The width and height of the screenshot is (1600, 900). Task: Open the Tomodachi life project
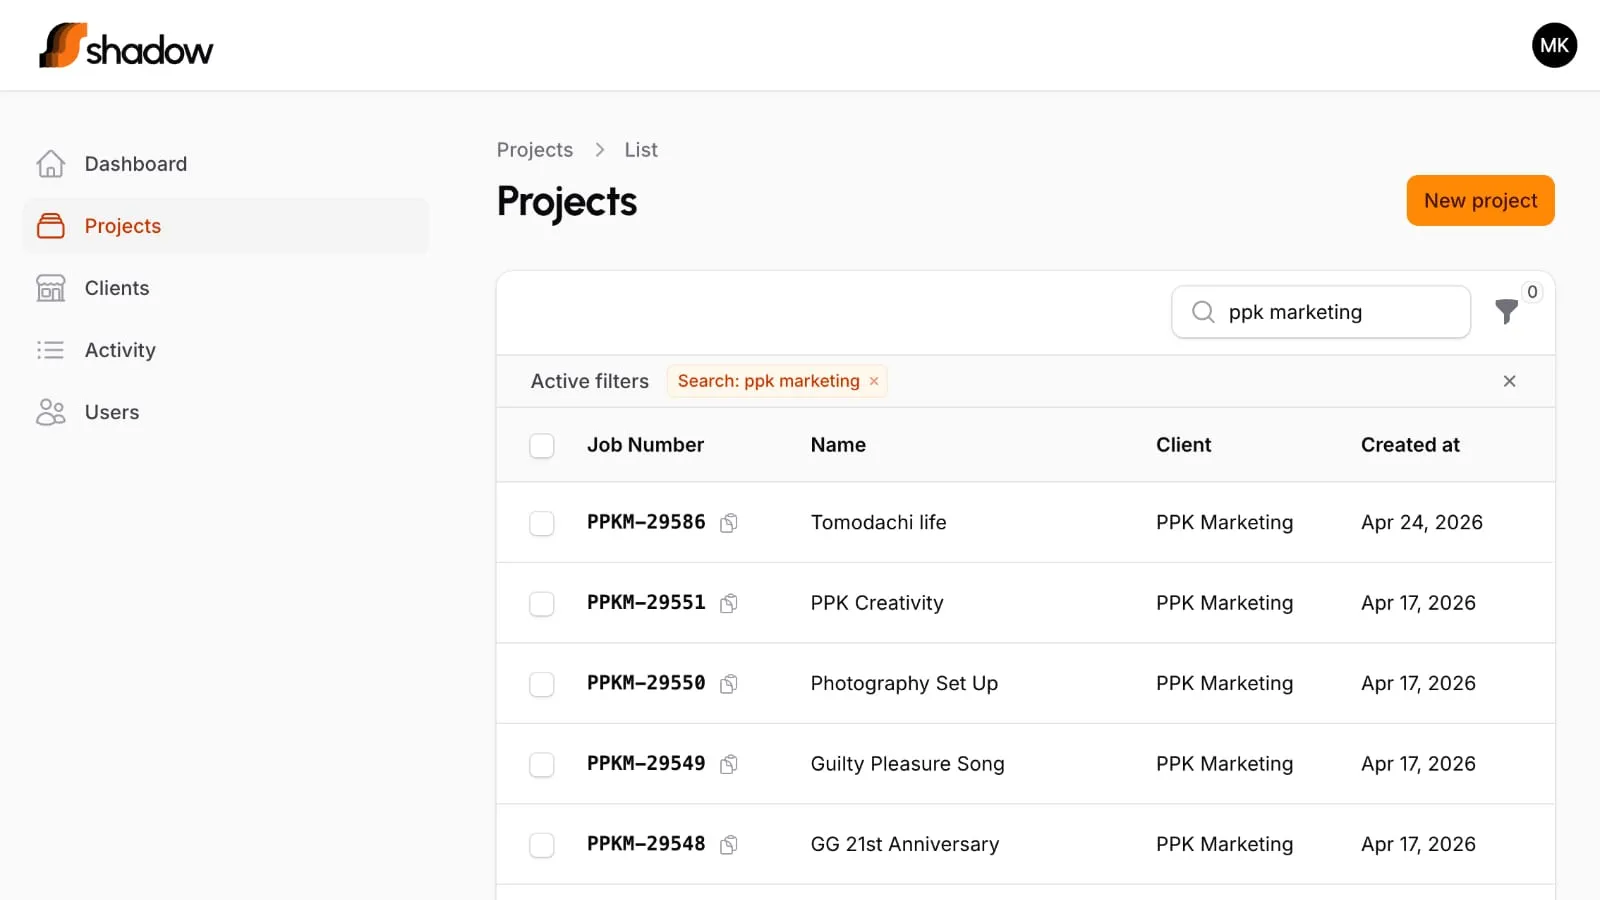878,522
